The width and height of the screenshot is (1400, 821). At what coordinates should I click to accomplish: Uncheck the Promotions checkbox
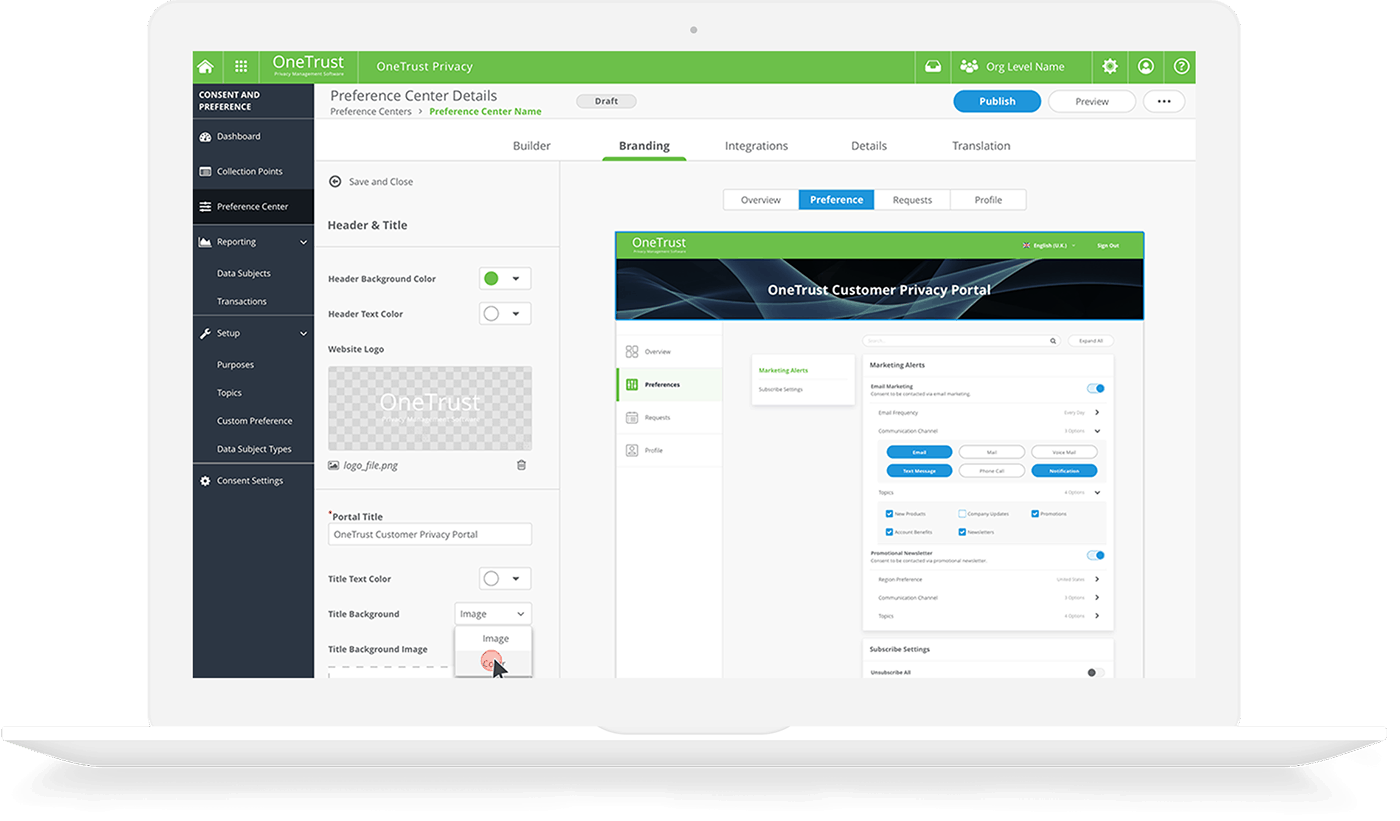point(1035,514)
